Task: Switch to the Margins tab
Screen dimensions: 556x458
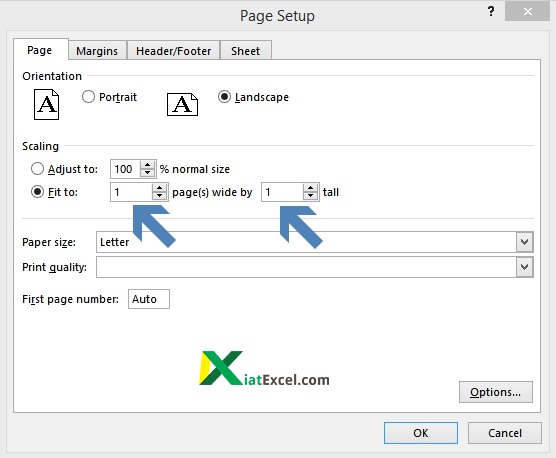Action: point(97,51)
